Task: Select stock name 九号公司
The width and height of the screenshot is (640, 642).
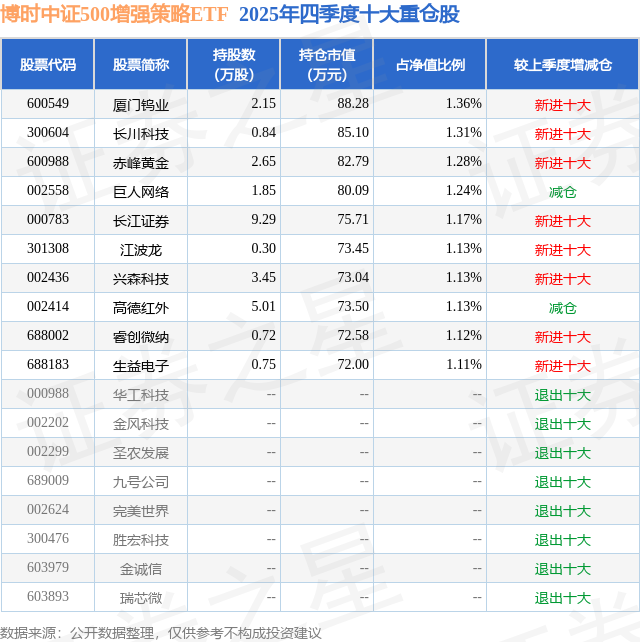Action: point(141,483)
